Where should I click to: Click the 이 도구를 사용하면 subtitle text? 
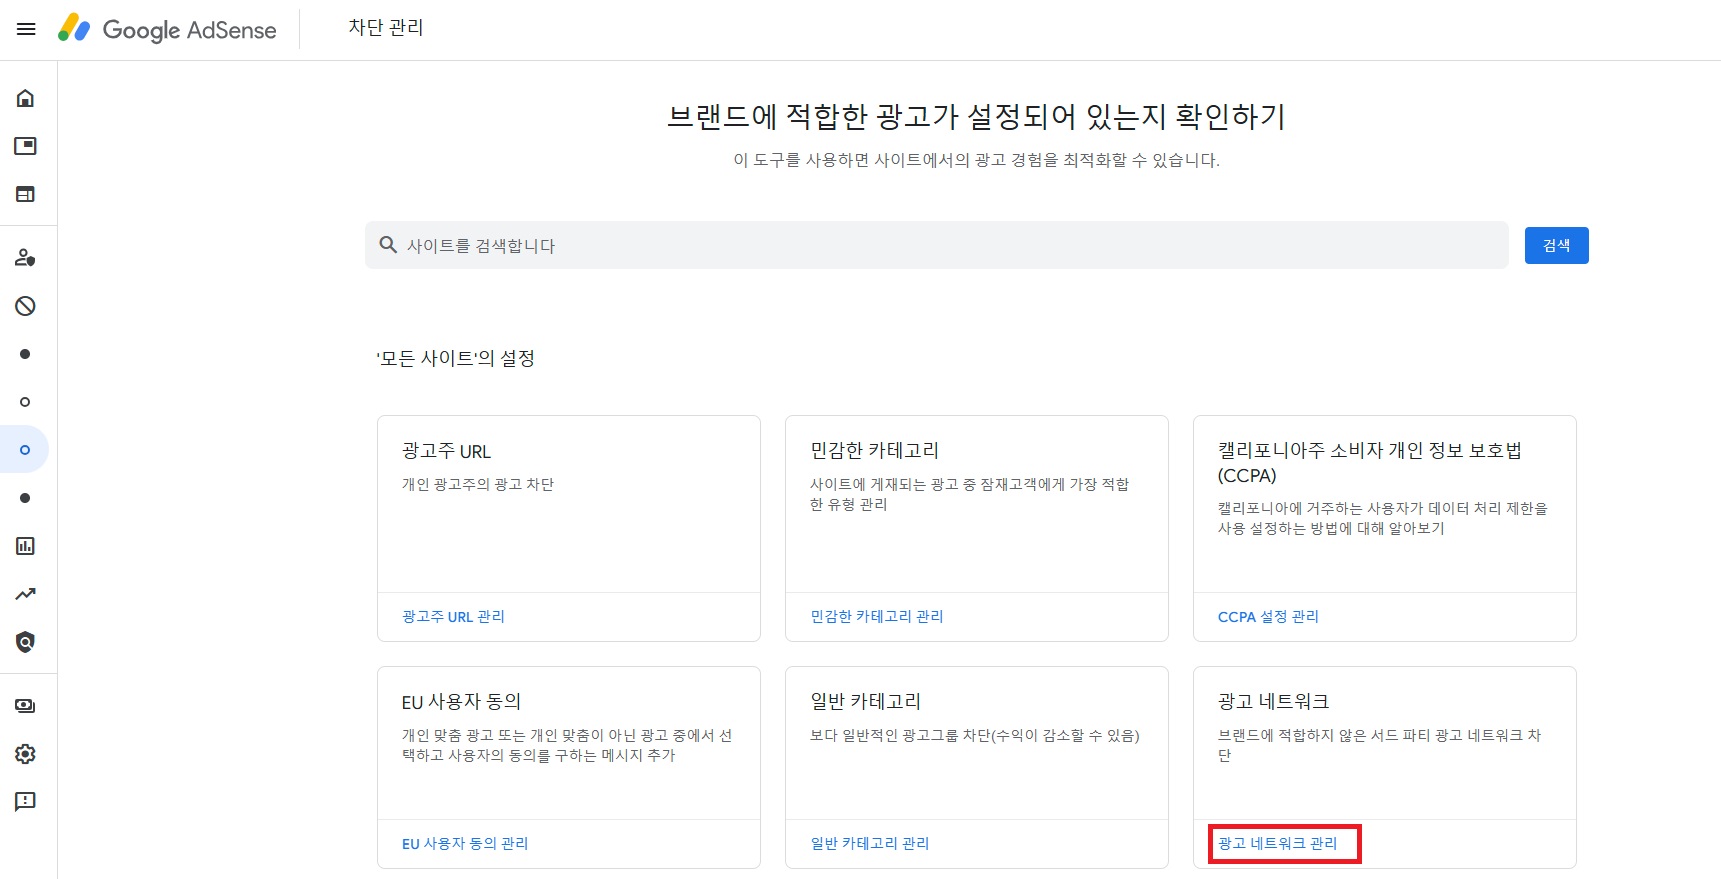pos(977,160)
